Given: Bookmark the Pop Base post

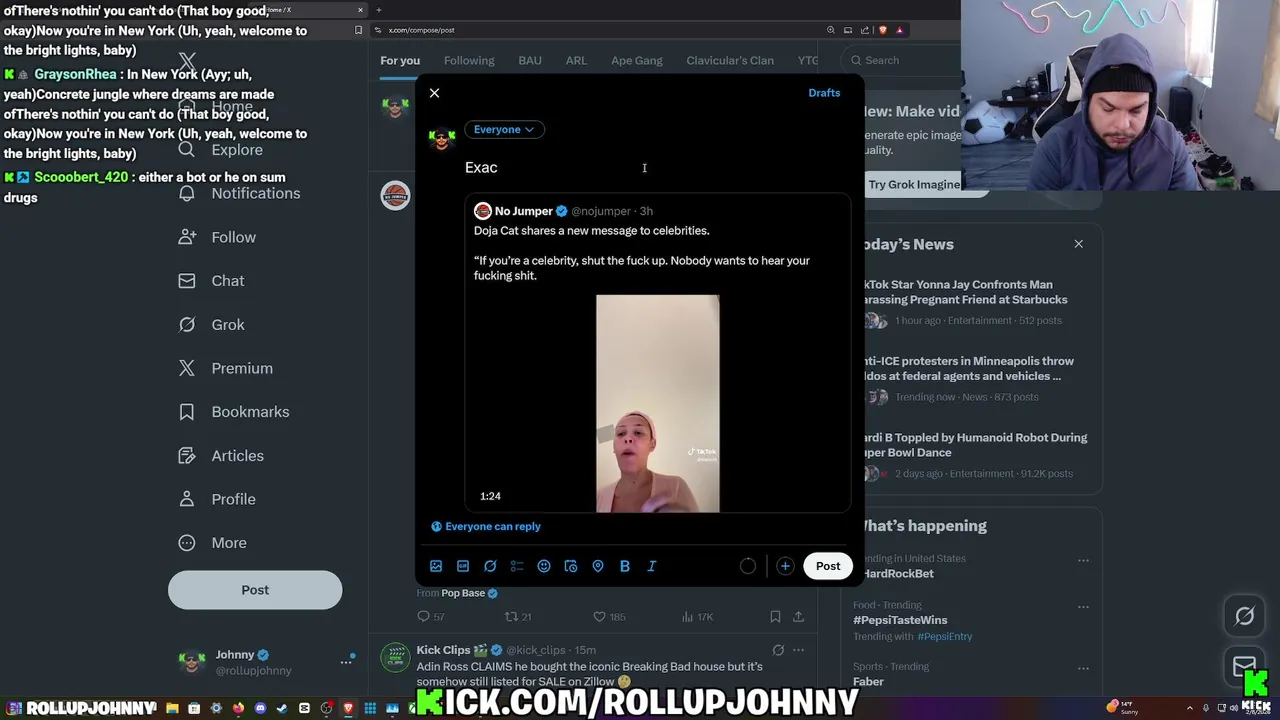Looking at the screenshot, I should (x=775, y=617).
